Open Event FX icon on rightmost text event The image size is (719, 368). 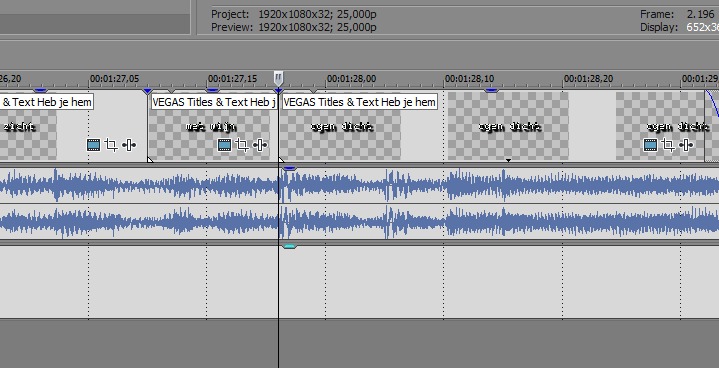(x=686, y=145)
